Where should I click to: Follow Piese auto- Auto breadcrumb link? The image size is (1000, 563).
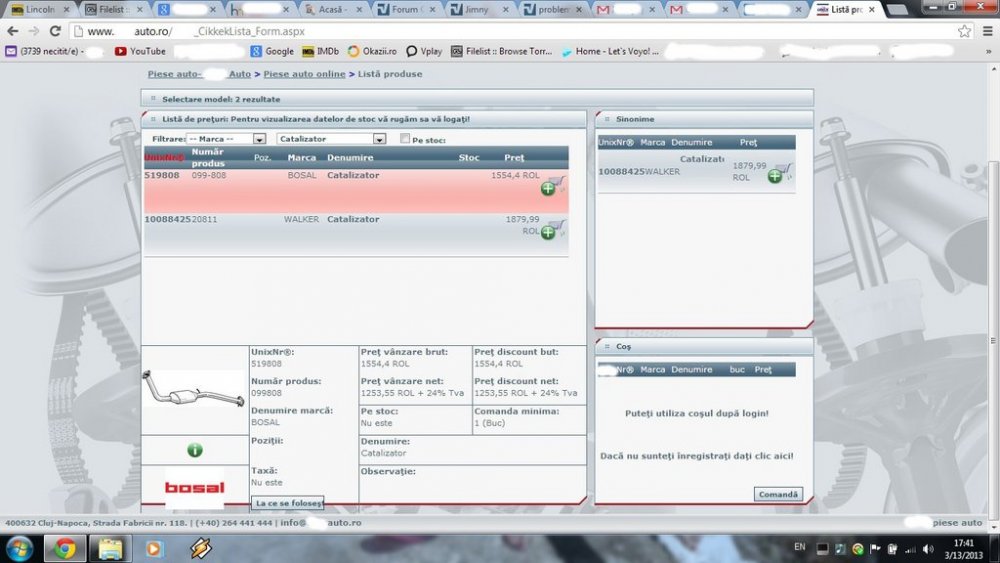199,74
